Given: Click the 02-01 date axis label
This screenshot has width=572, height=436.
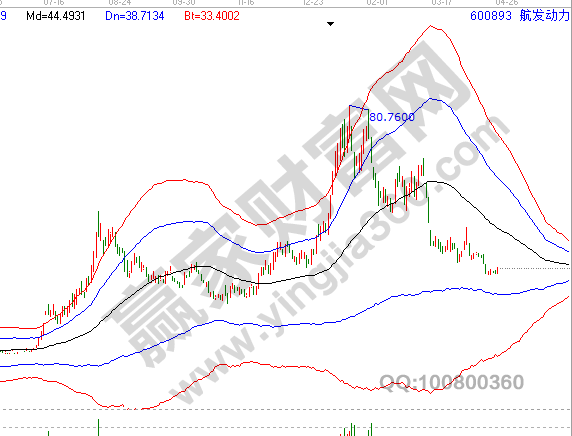Looking at the screenshot, I should coord(377,3).
